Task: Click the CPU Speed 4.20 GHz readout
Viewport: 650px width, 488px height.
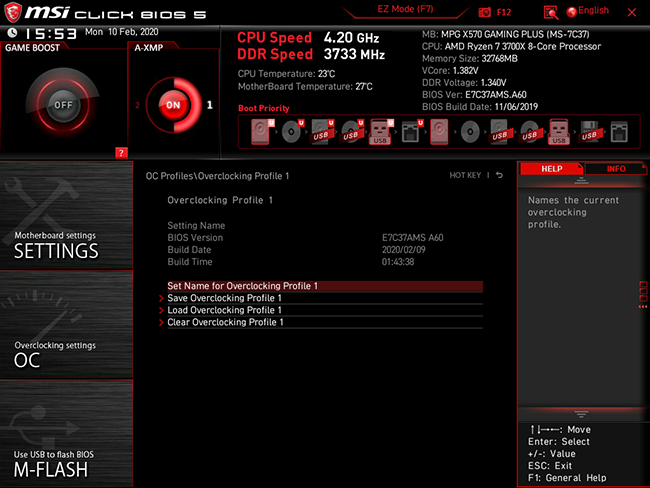Action: [308, 38]
